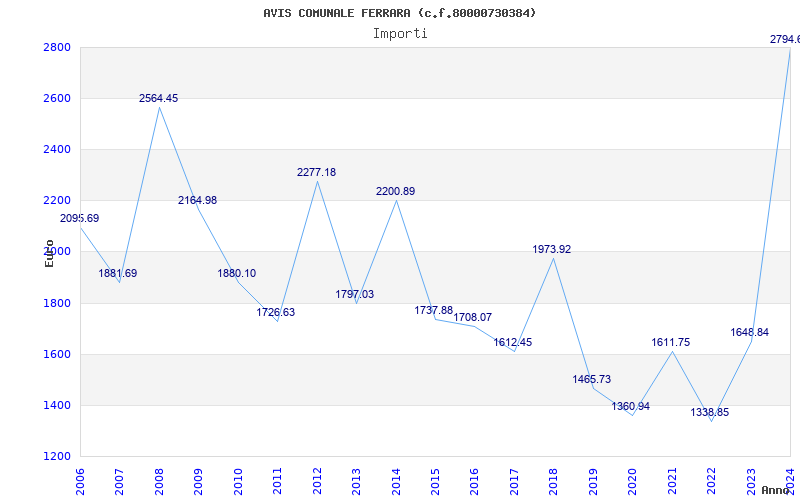The image size is (800, 500).
Task: Click the 1612.45 data label
Action: click(x=512, y=342)
